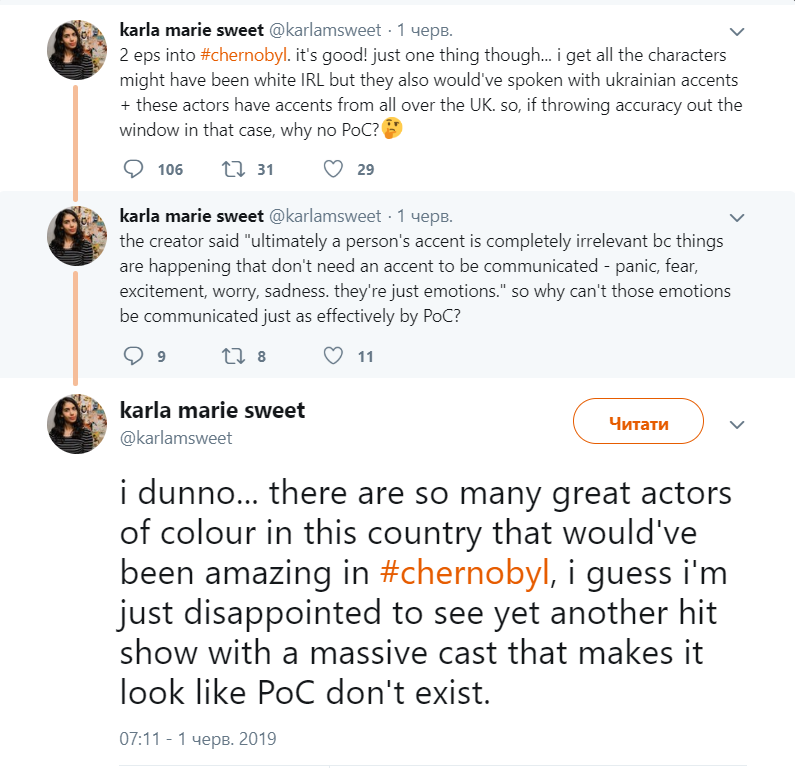Open karla marie sweet's name in main tweet
The height and width of the screenshot is (768, 795).
point(212,410)
